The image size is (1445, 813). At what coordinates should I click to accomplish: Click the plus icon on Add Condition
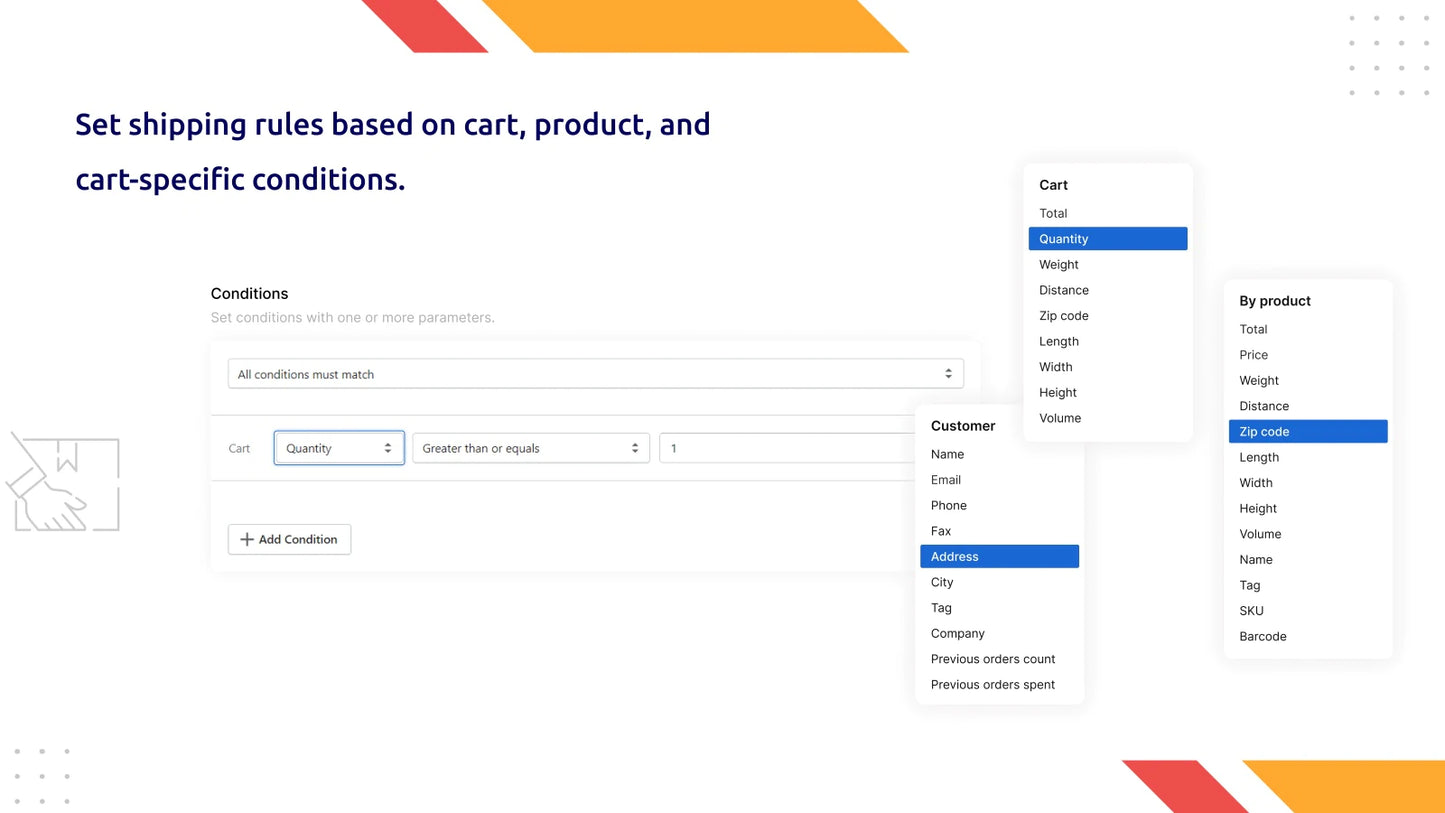pos(246,539)
